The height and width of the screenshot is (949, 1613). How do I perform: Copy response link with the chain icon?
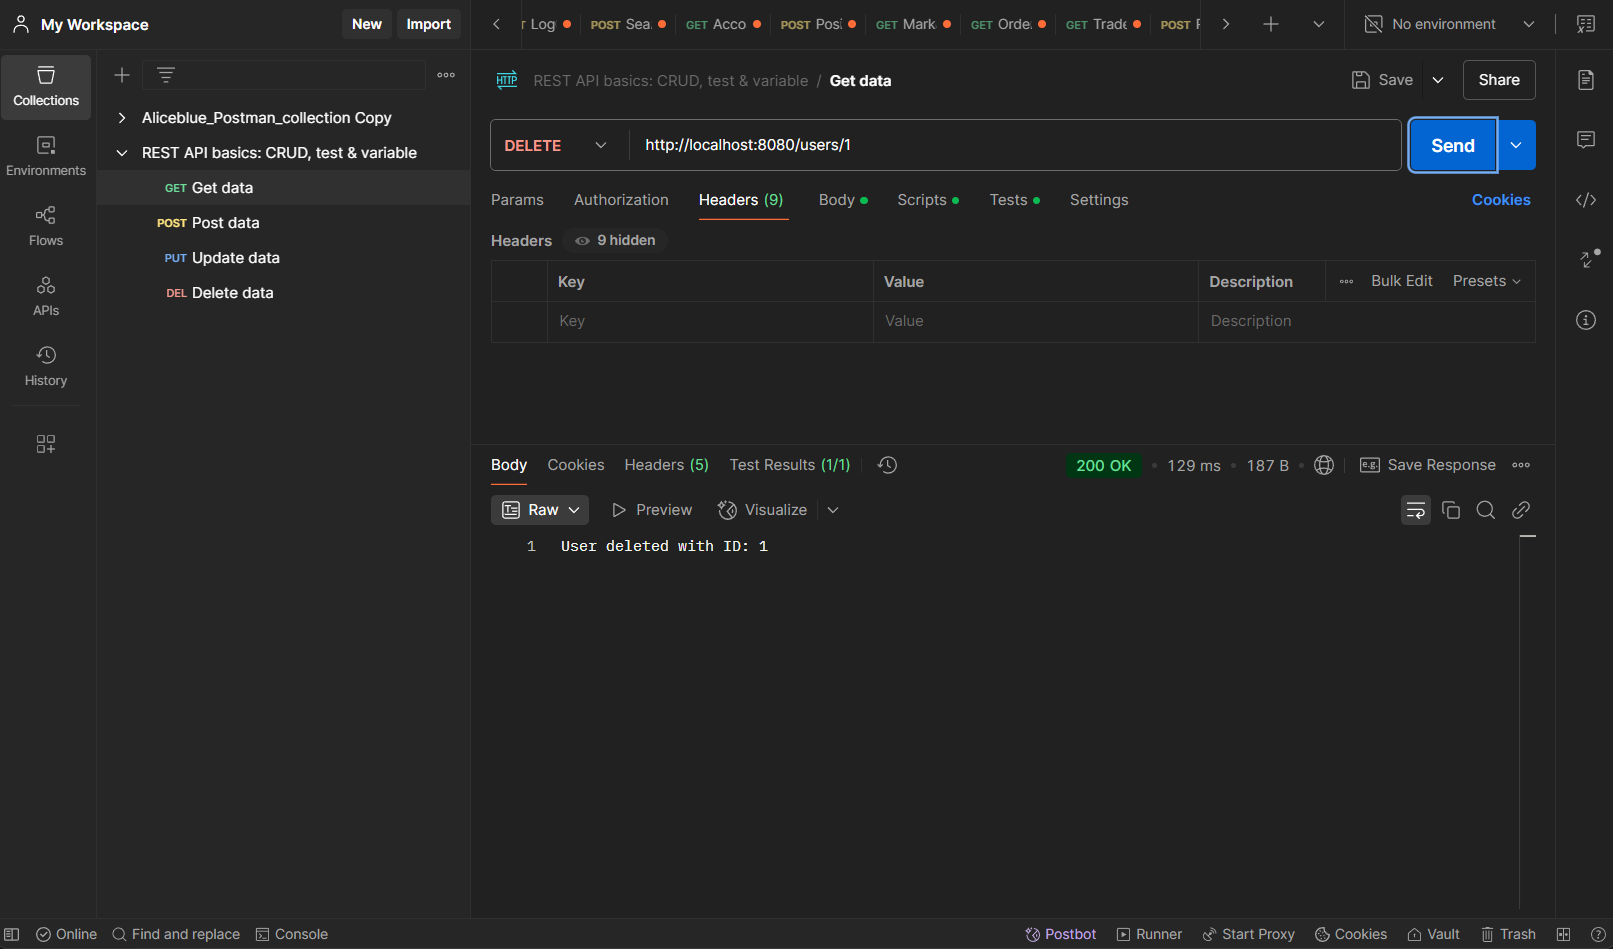click(x=1521, y=510)
